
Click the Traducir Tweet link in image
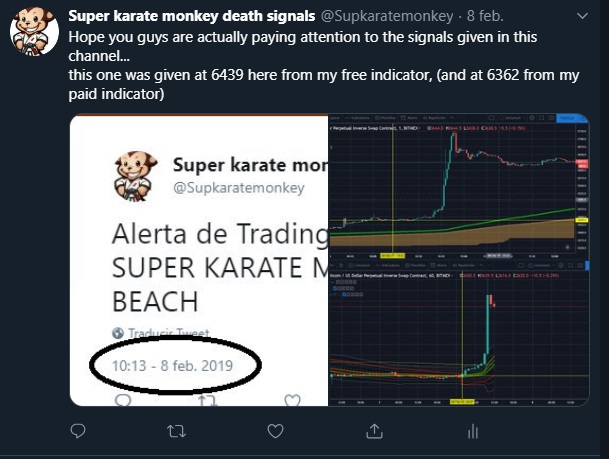(169, 333)
